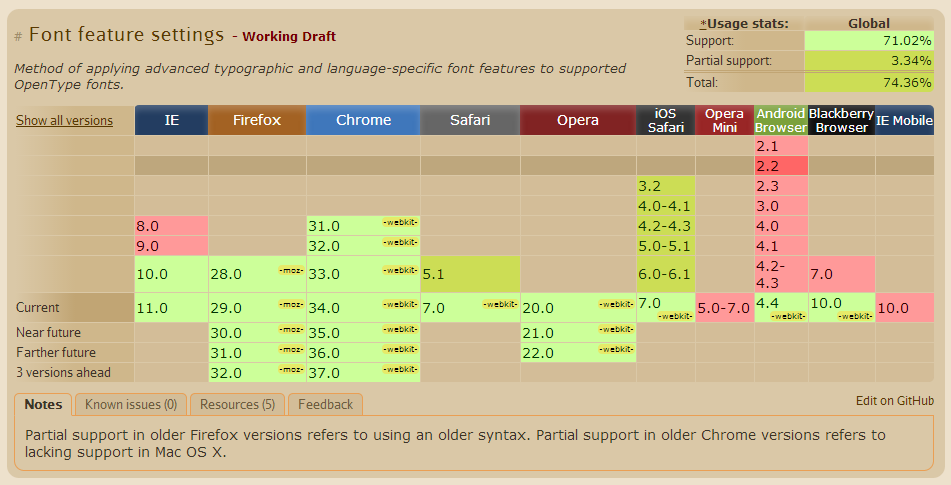Screen dimensions: 951x485
Task: Click the Android Browser 2.2 cell
Action: 781,166
